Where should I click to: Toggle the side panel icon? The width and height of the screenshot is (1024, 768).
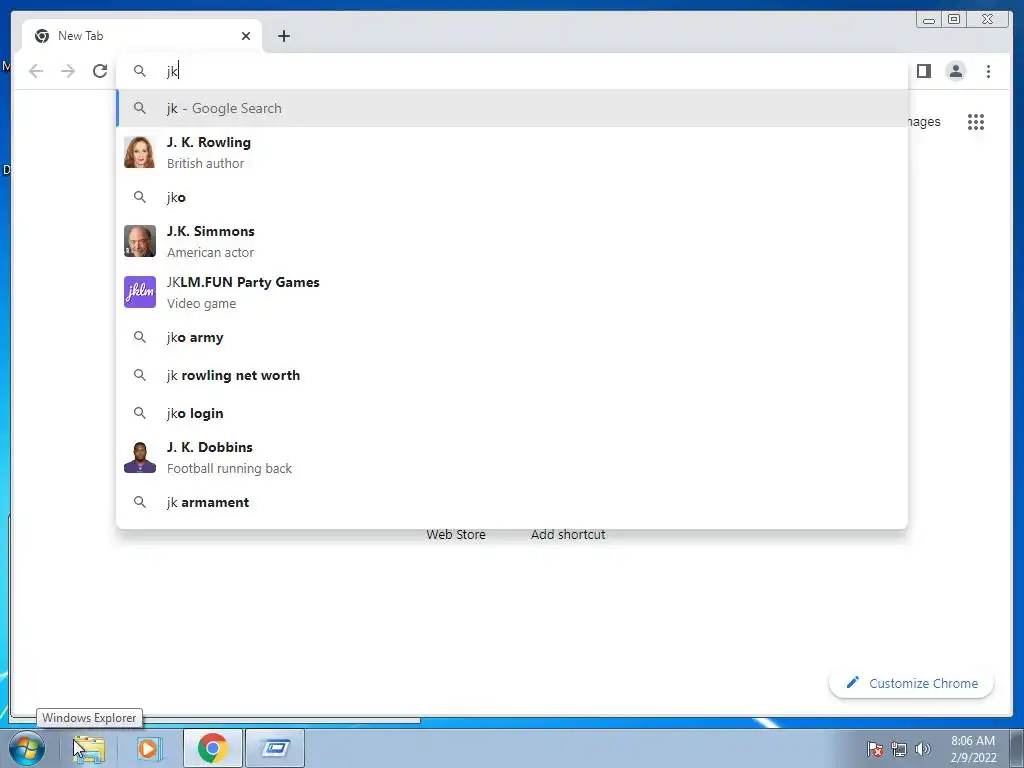[923, 71]
